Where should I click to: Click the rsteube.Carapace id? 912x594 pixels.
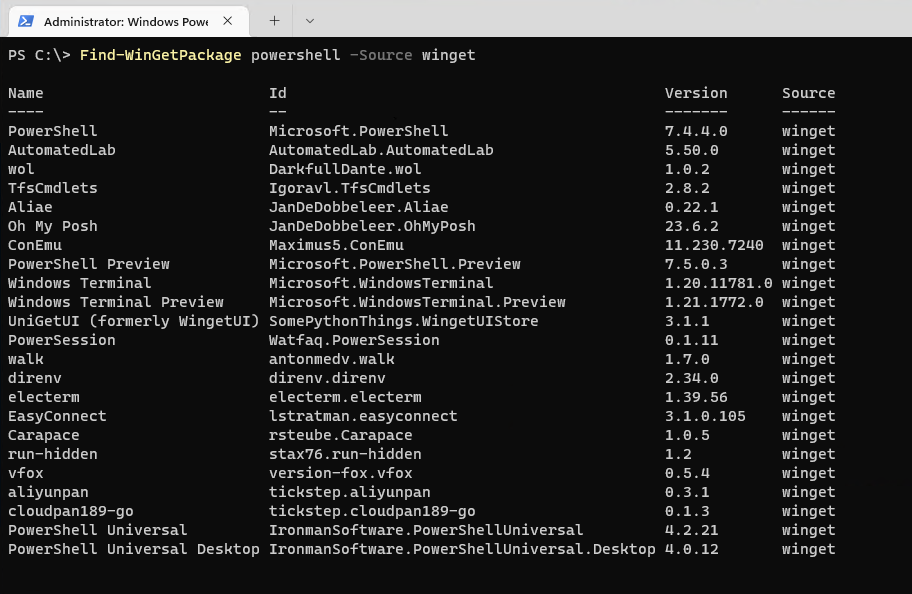tap(340, 435)
